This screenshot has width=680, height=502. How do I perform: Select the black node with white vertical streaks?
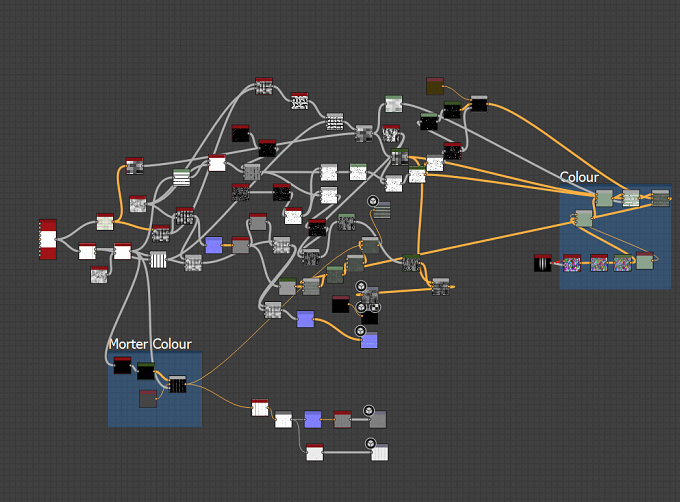[x=542, y=263]
